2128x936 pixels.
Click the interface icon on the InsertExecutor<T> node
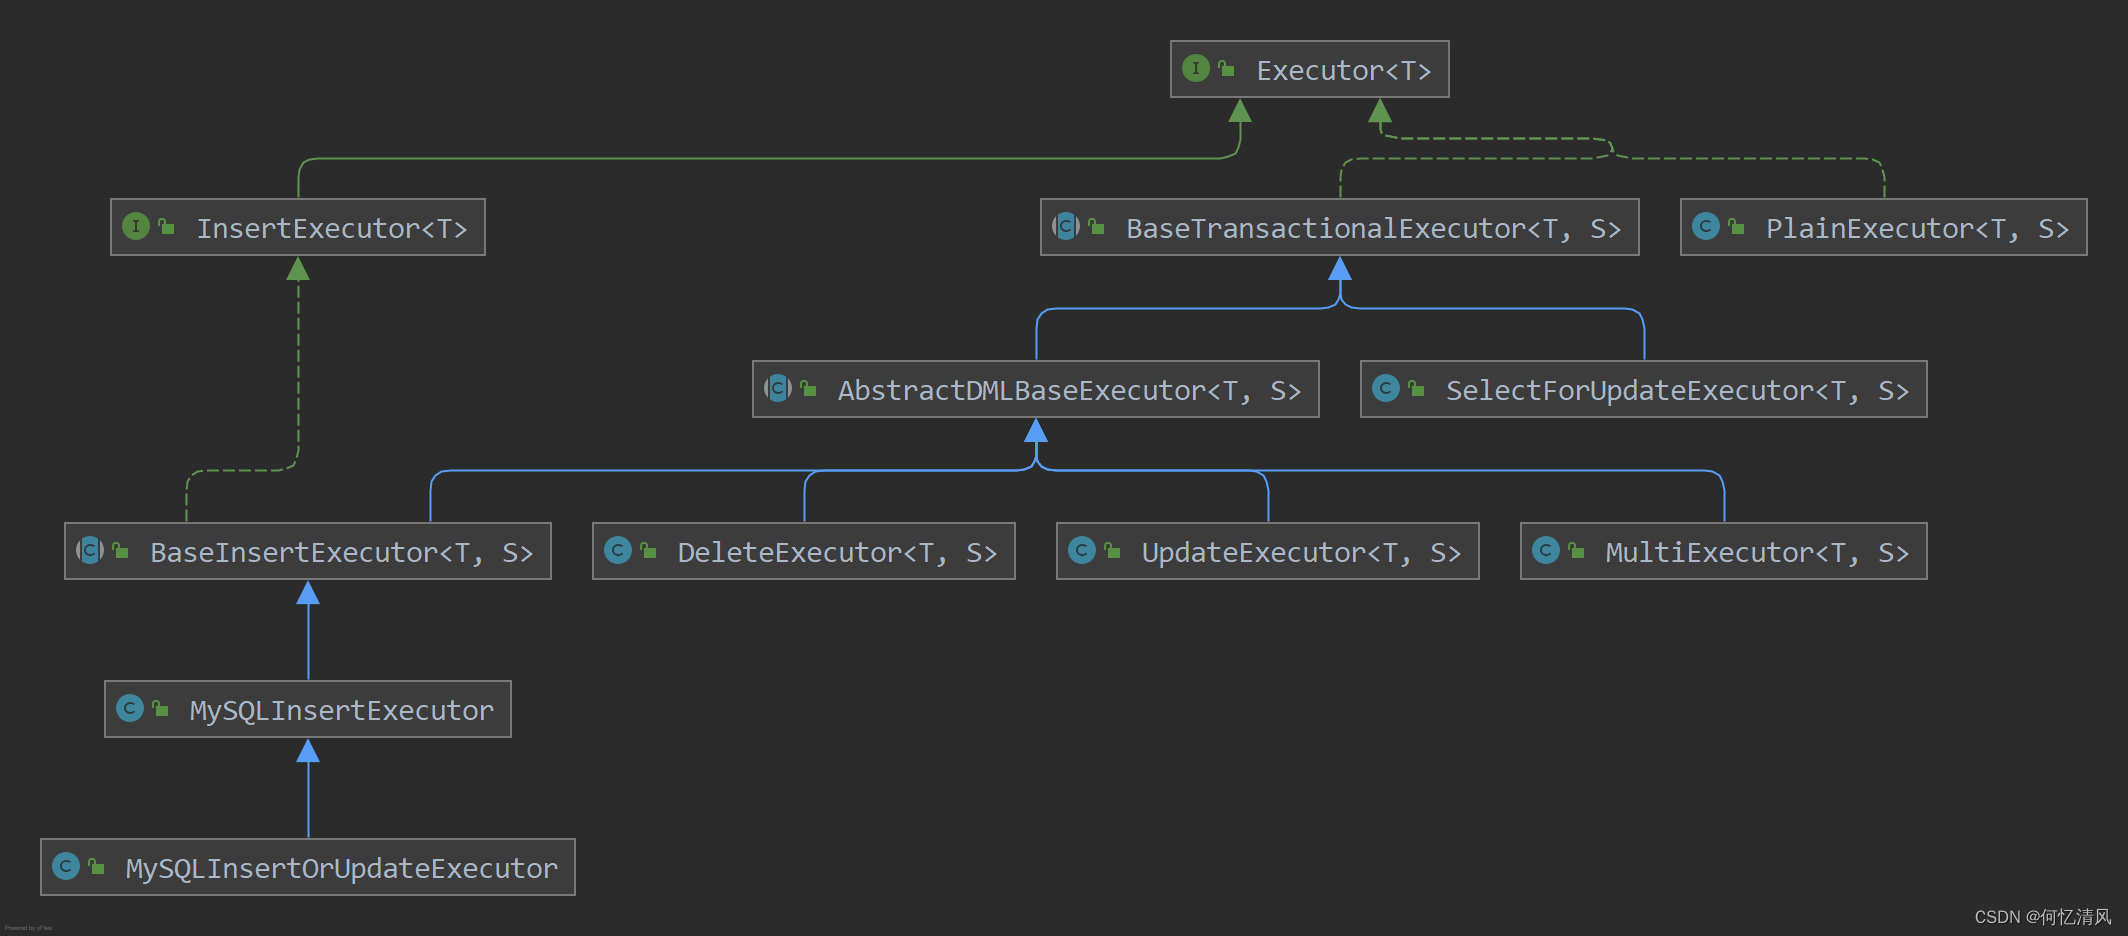coord(136,226)
